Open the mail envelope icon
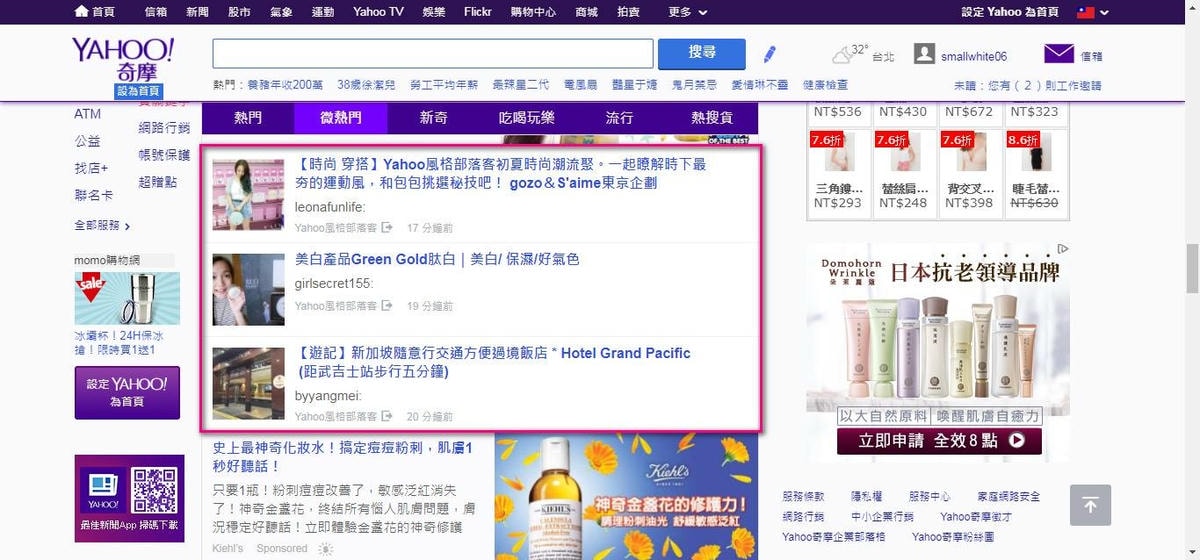The height and width of the screenshot is (560, 1200). [x=1058, y=54]
